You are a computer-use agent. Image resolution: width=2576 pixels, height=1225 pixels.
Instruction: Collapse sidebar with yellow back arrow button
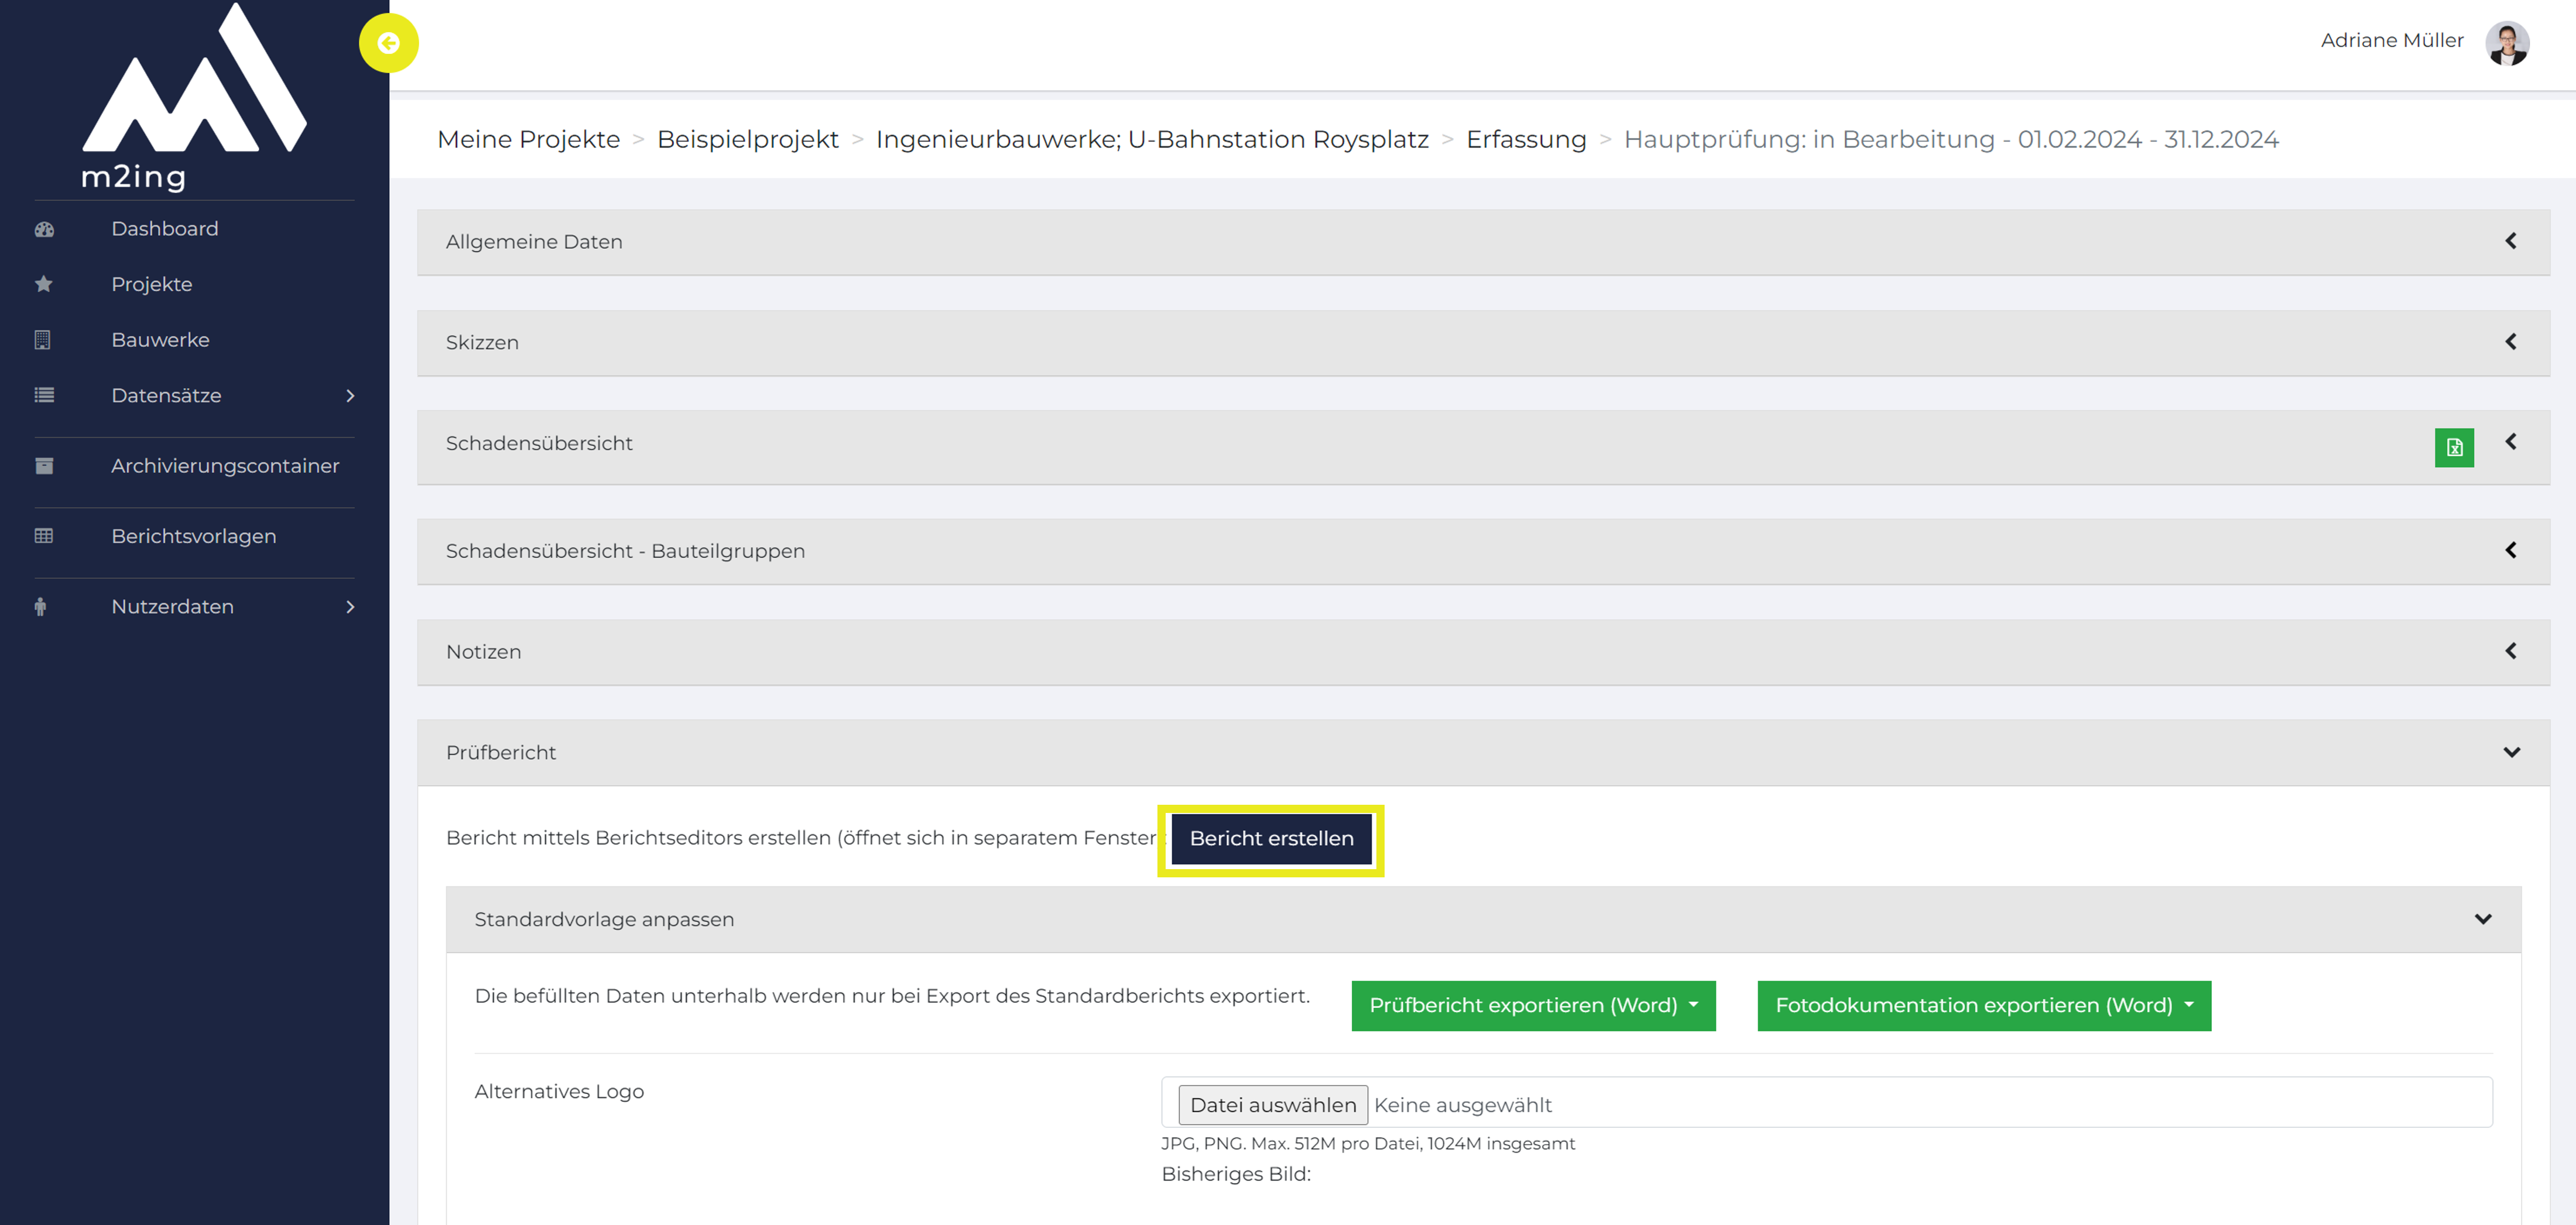point(389,43)
